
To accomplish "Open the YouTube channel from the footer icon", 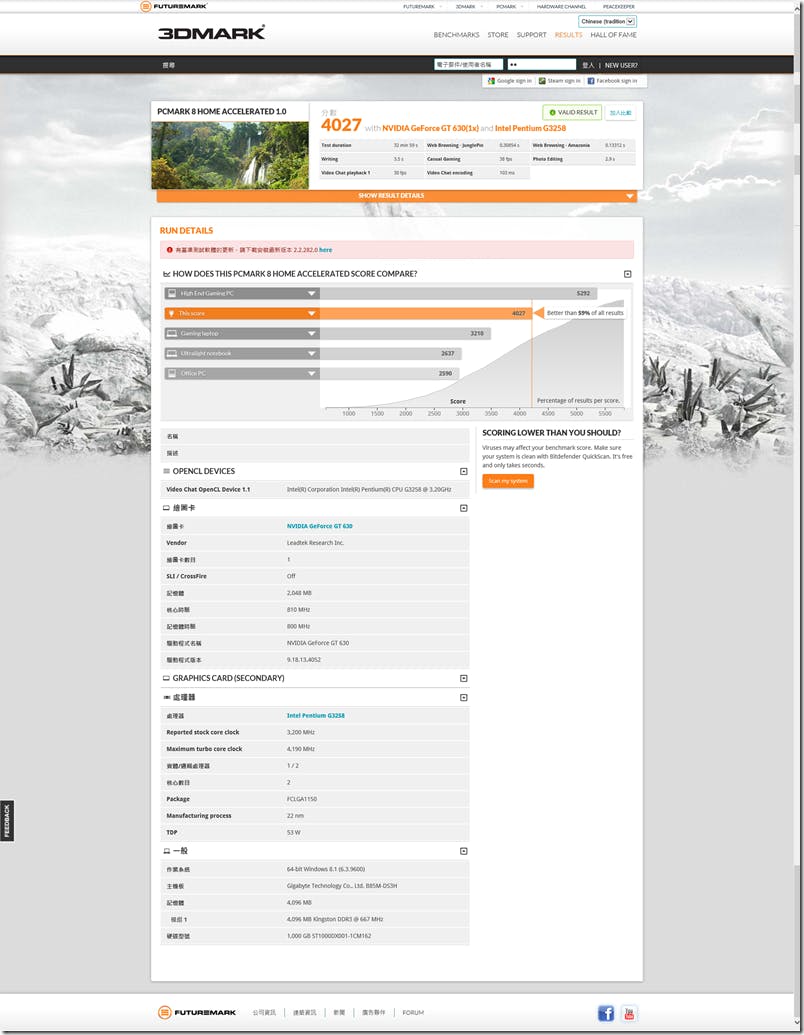I will 629,1013.
